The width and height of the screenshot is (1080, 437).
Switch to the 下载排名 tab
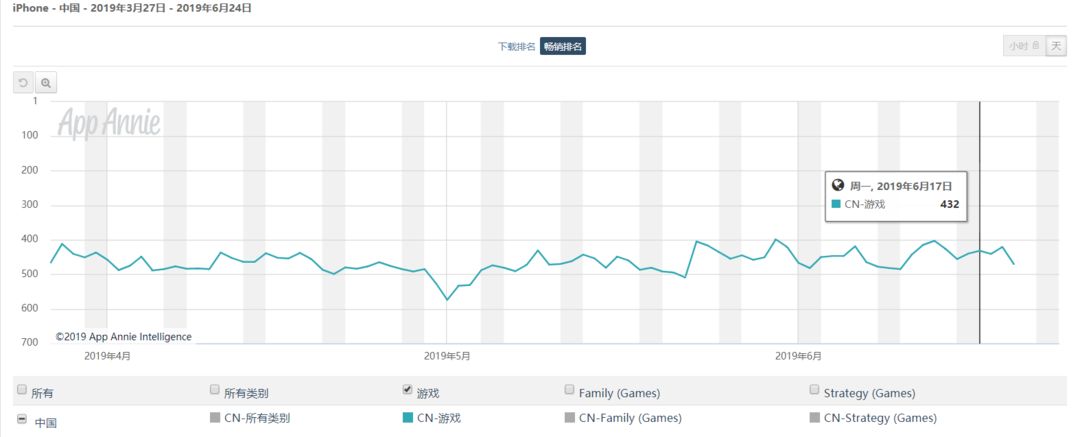tap(517, 46)
